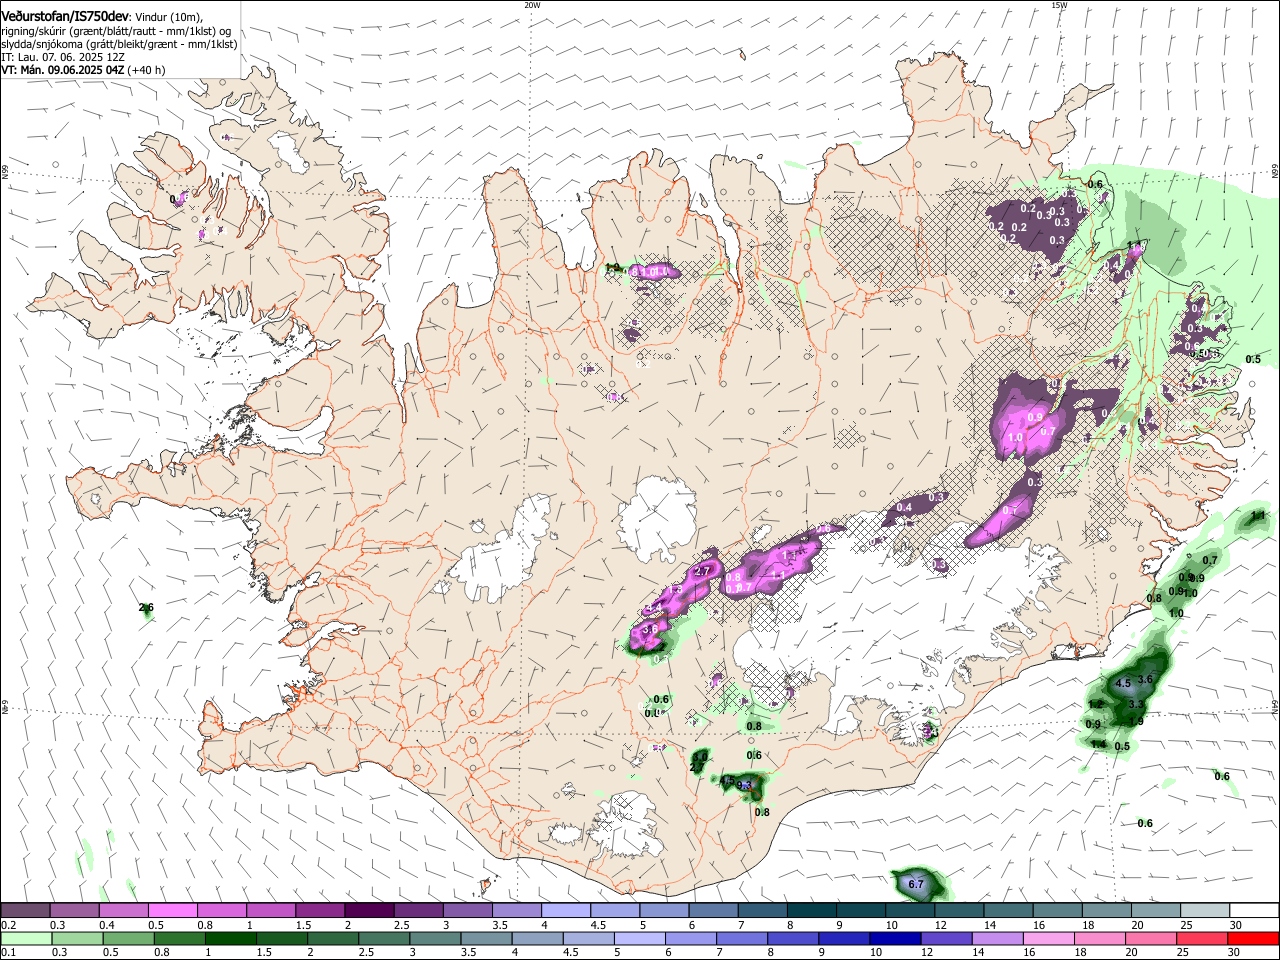Click the dark navy 10–12 rain legend swatch
Screen dimensions: 1280x960
[893, 938]
